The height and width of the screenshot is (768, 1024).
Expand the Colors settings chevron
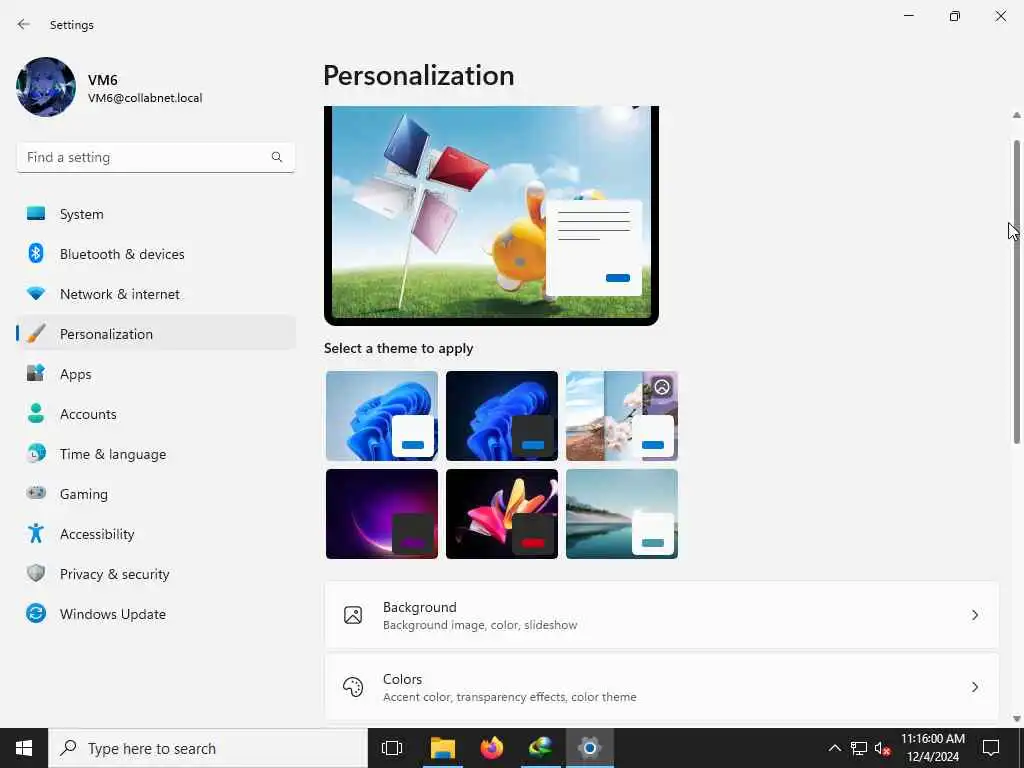point(974,687)
